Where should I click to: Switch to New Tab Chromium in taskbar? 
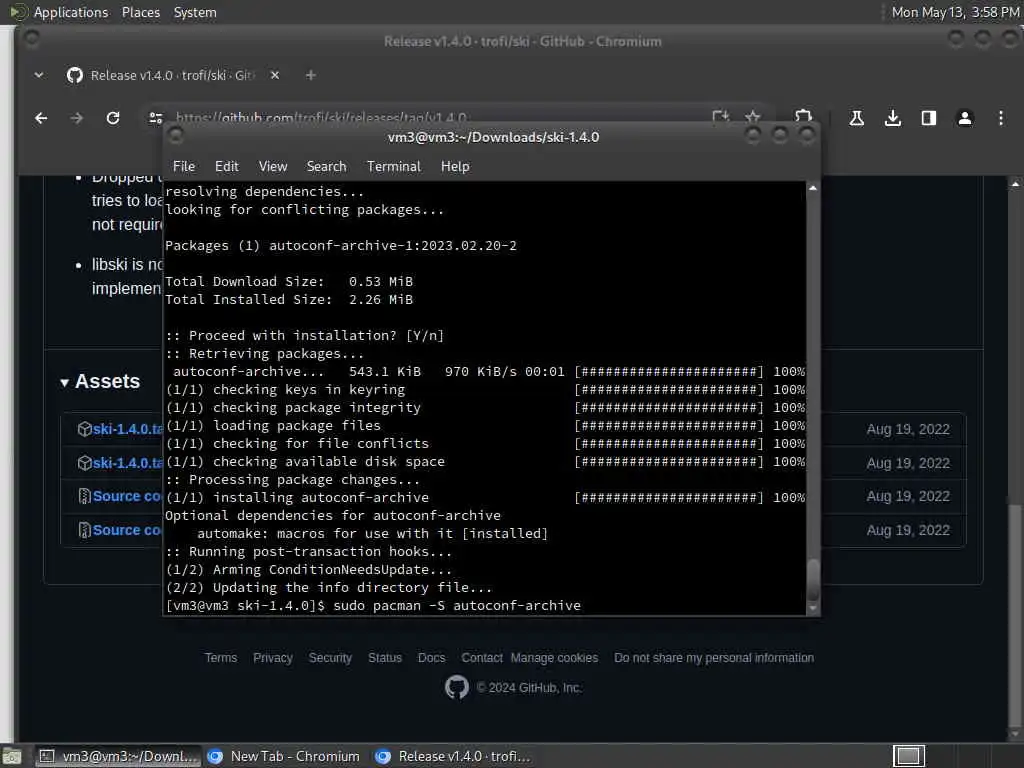(x=283, y=756)
